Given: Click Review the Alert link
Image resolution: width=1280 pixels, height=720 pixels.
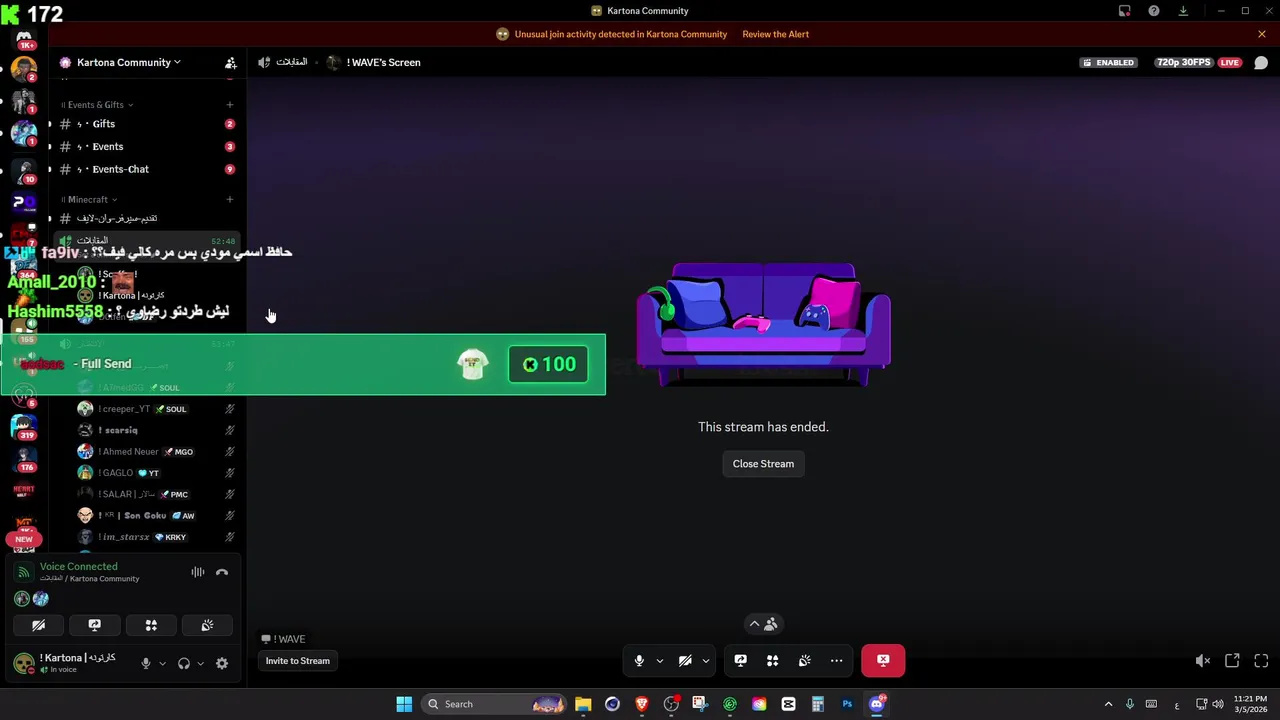Looking at the screenshot, I should [x=775, y=34].
